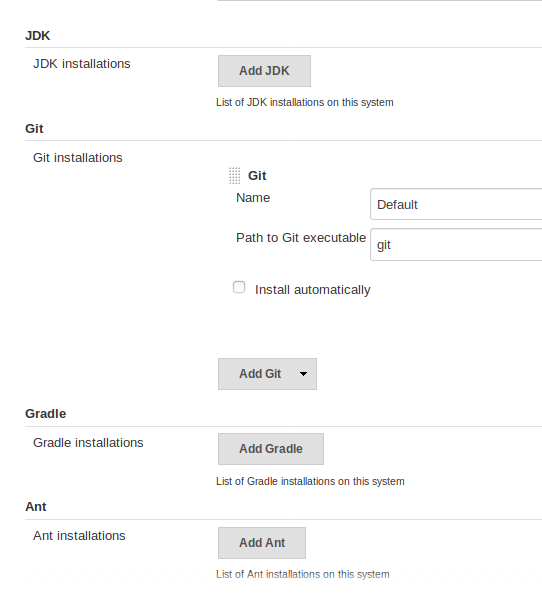Image resolution: width=542 pixels, height=594 pixels.
Task: Click the drag handle beside Git entry
Action: click(x=234, y=176)
